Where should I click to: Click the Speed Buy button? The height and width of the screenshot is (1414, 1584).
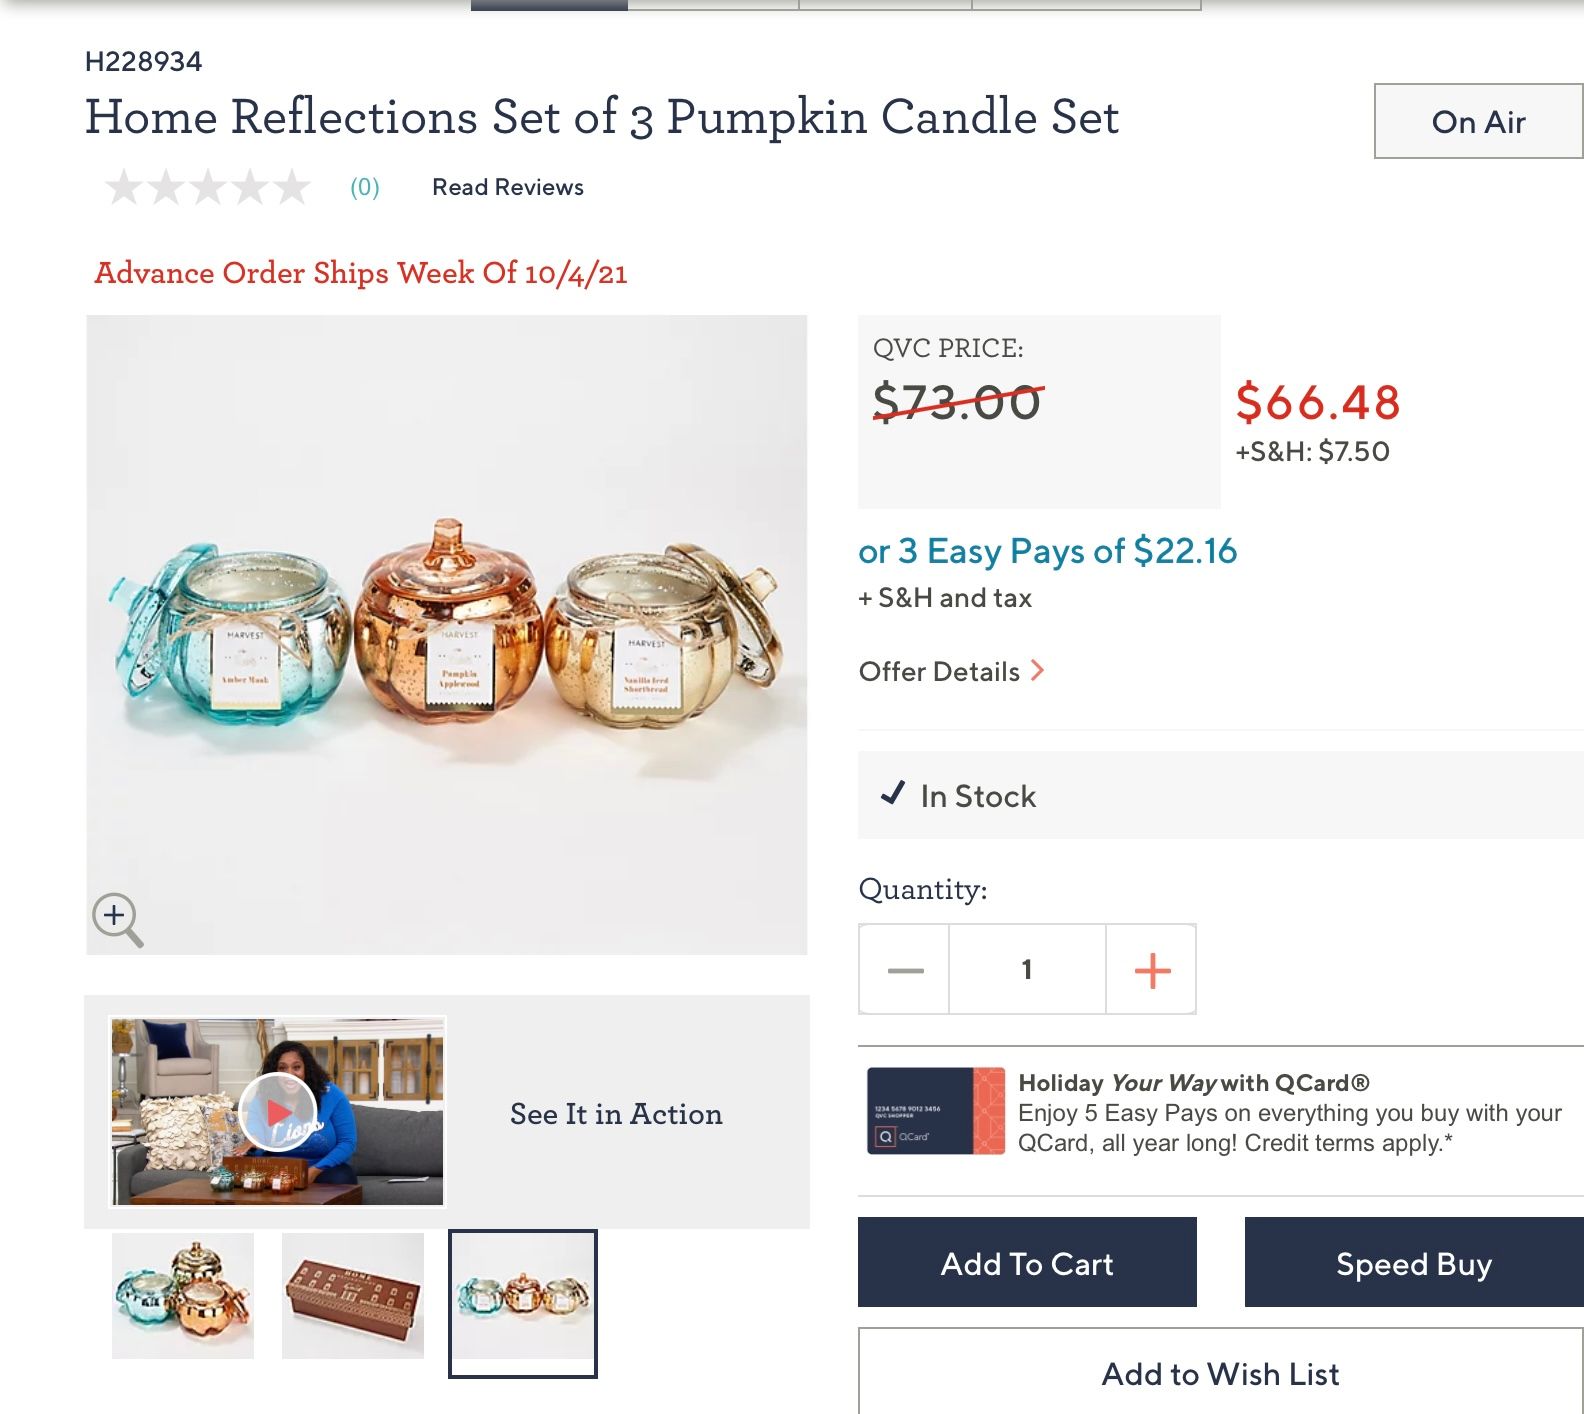(1413, 1263)
